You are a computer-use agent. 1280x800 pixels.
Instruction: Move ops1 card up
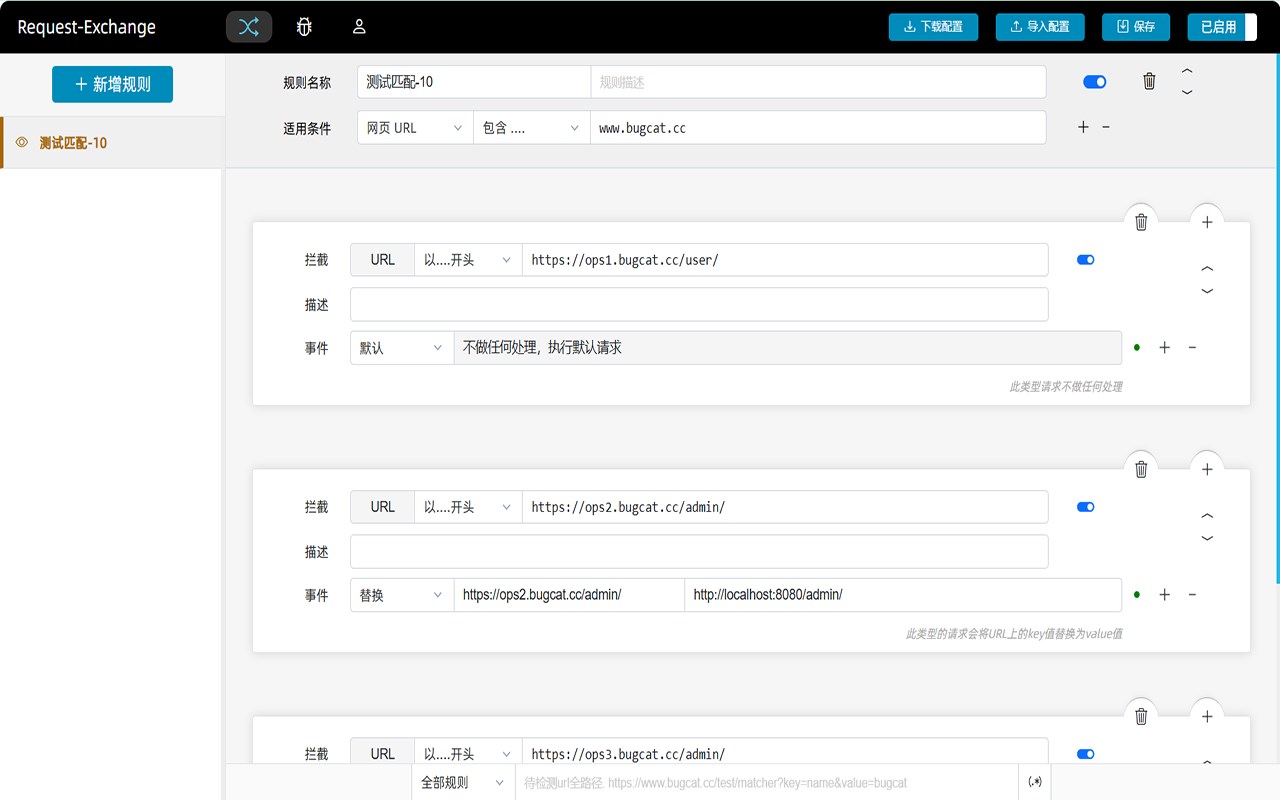tap(1207, 269)
